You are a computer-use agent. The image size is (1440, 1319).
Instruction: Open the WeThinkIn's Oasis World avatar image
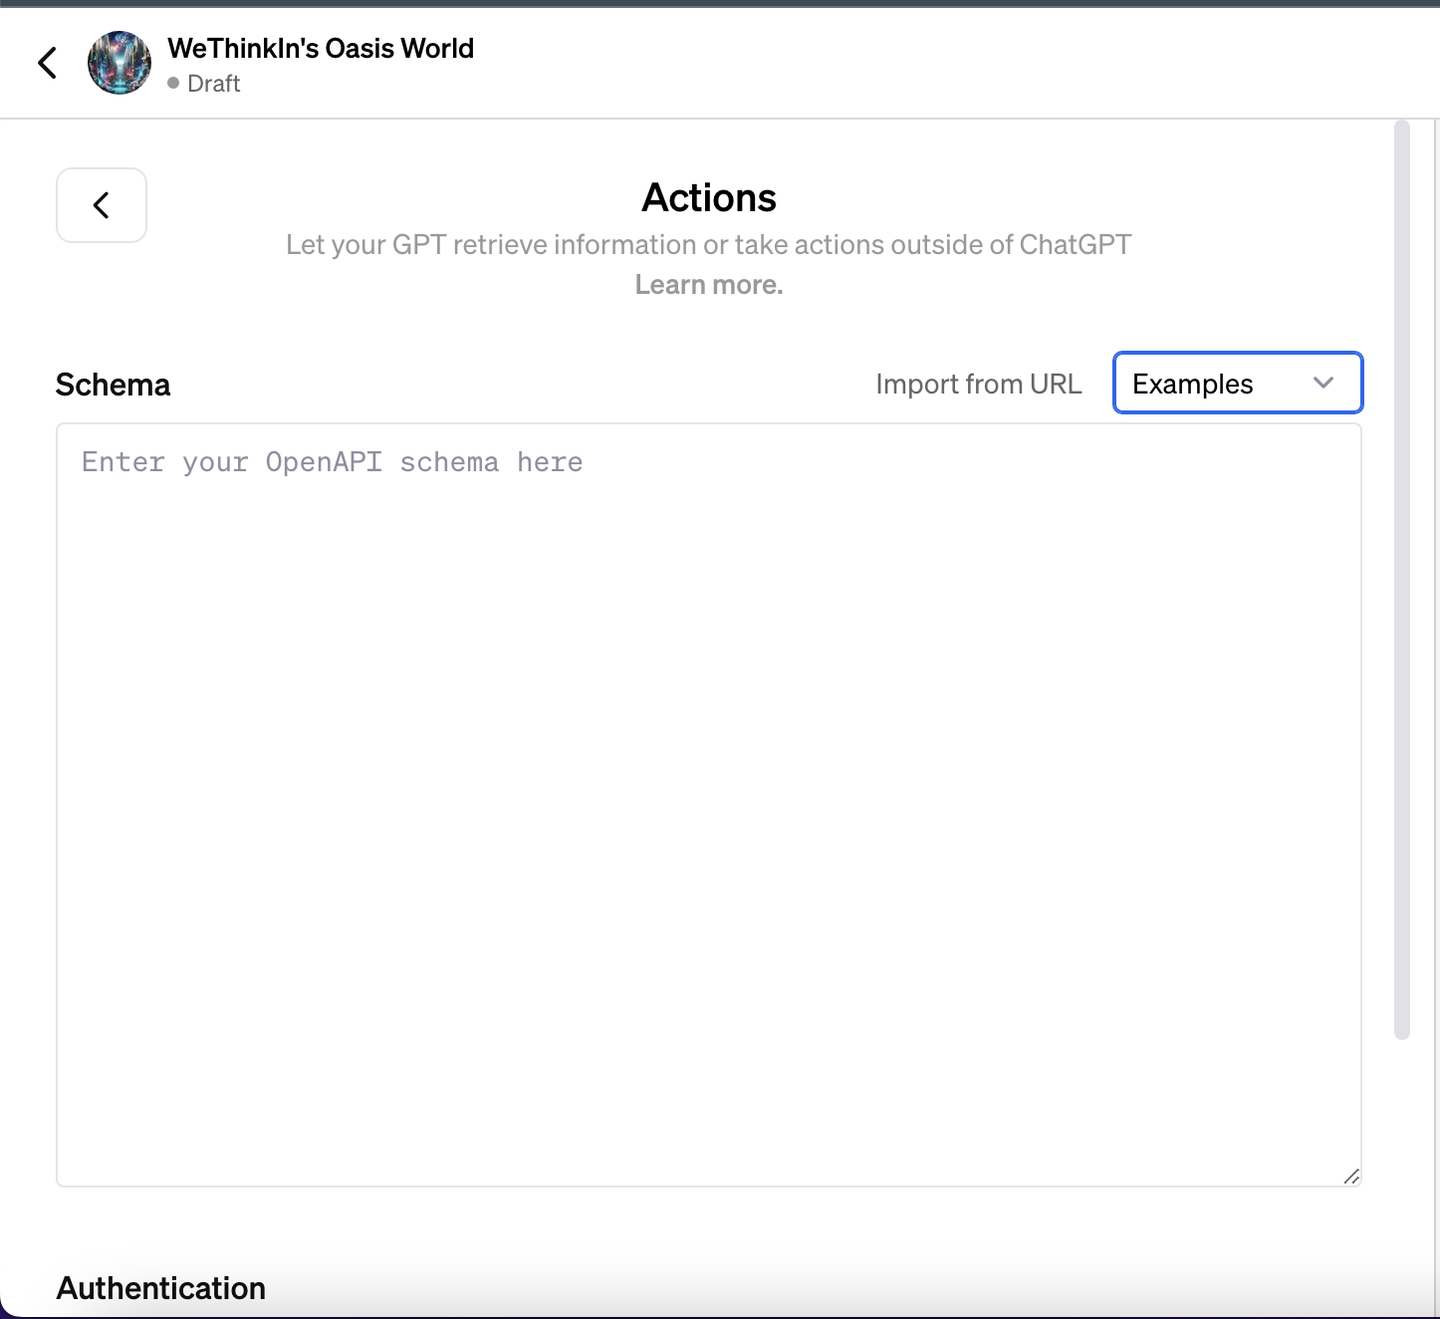point(120,63)
